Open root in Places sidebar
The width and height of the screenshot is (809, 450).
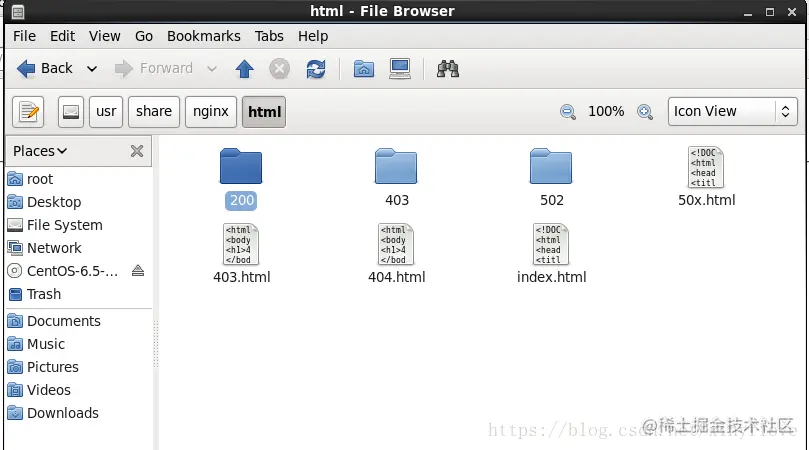click(79, 179)
